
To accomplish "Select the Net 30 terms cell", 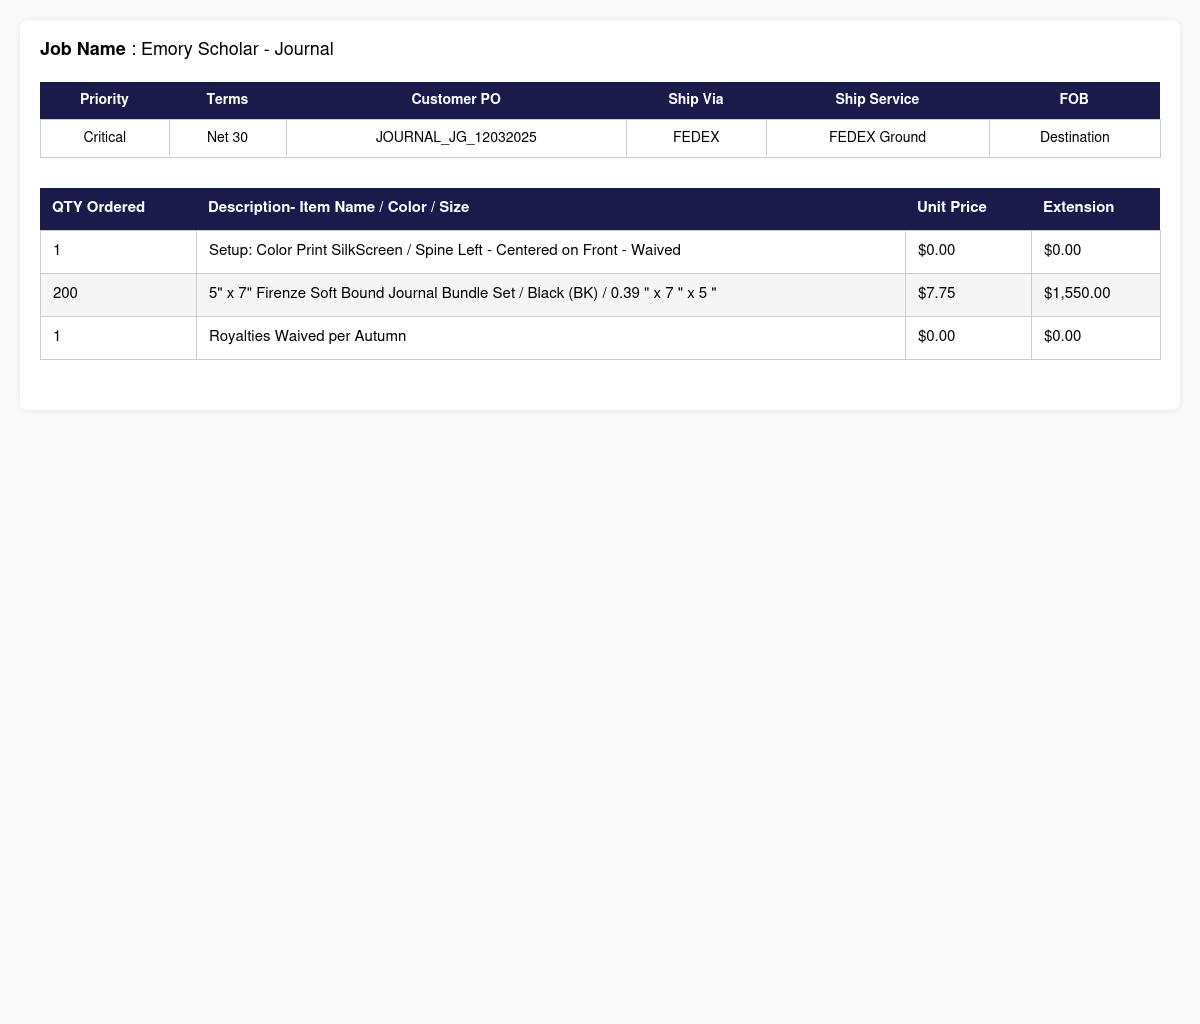I will pos(227,137).
